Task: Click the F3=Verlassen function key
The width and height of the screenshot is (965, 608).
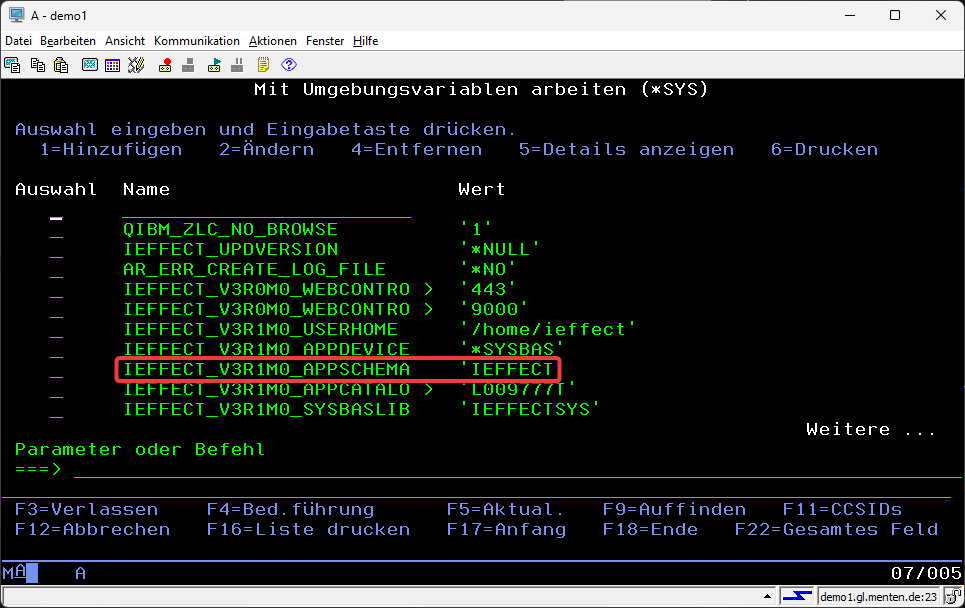Action: click(86, 509)
